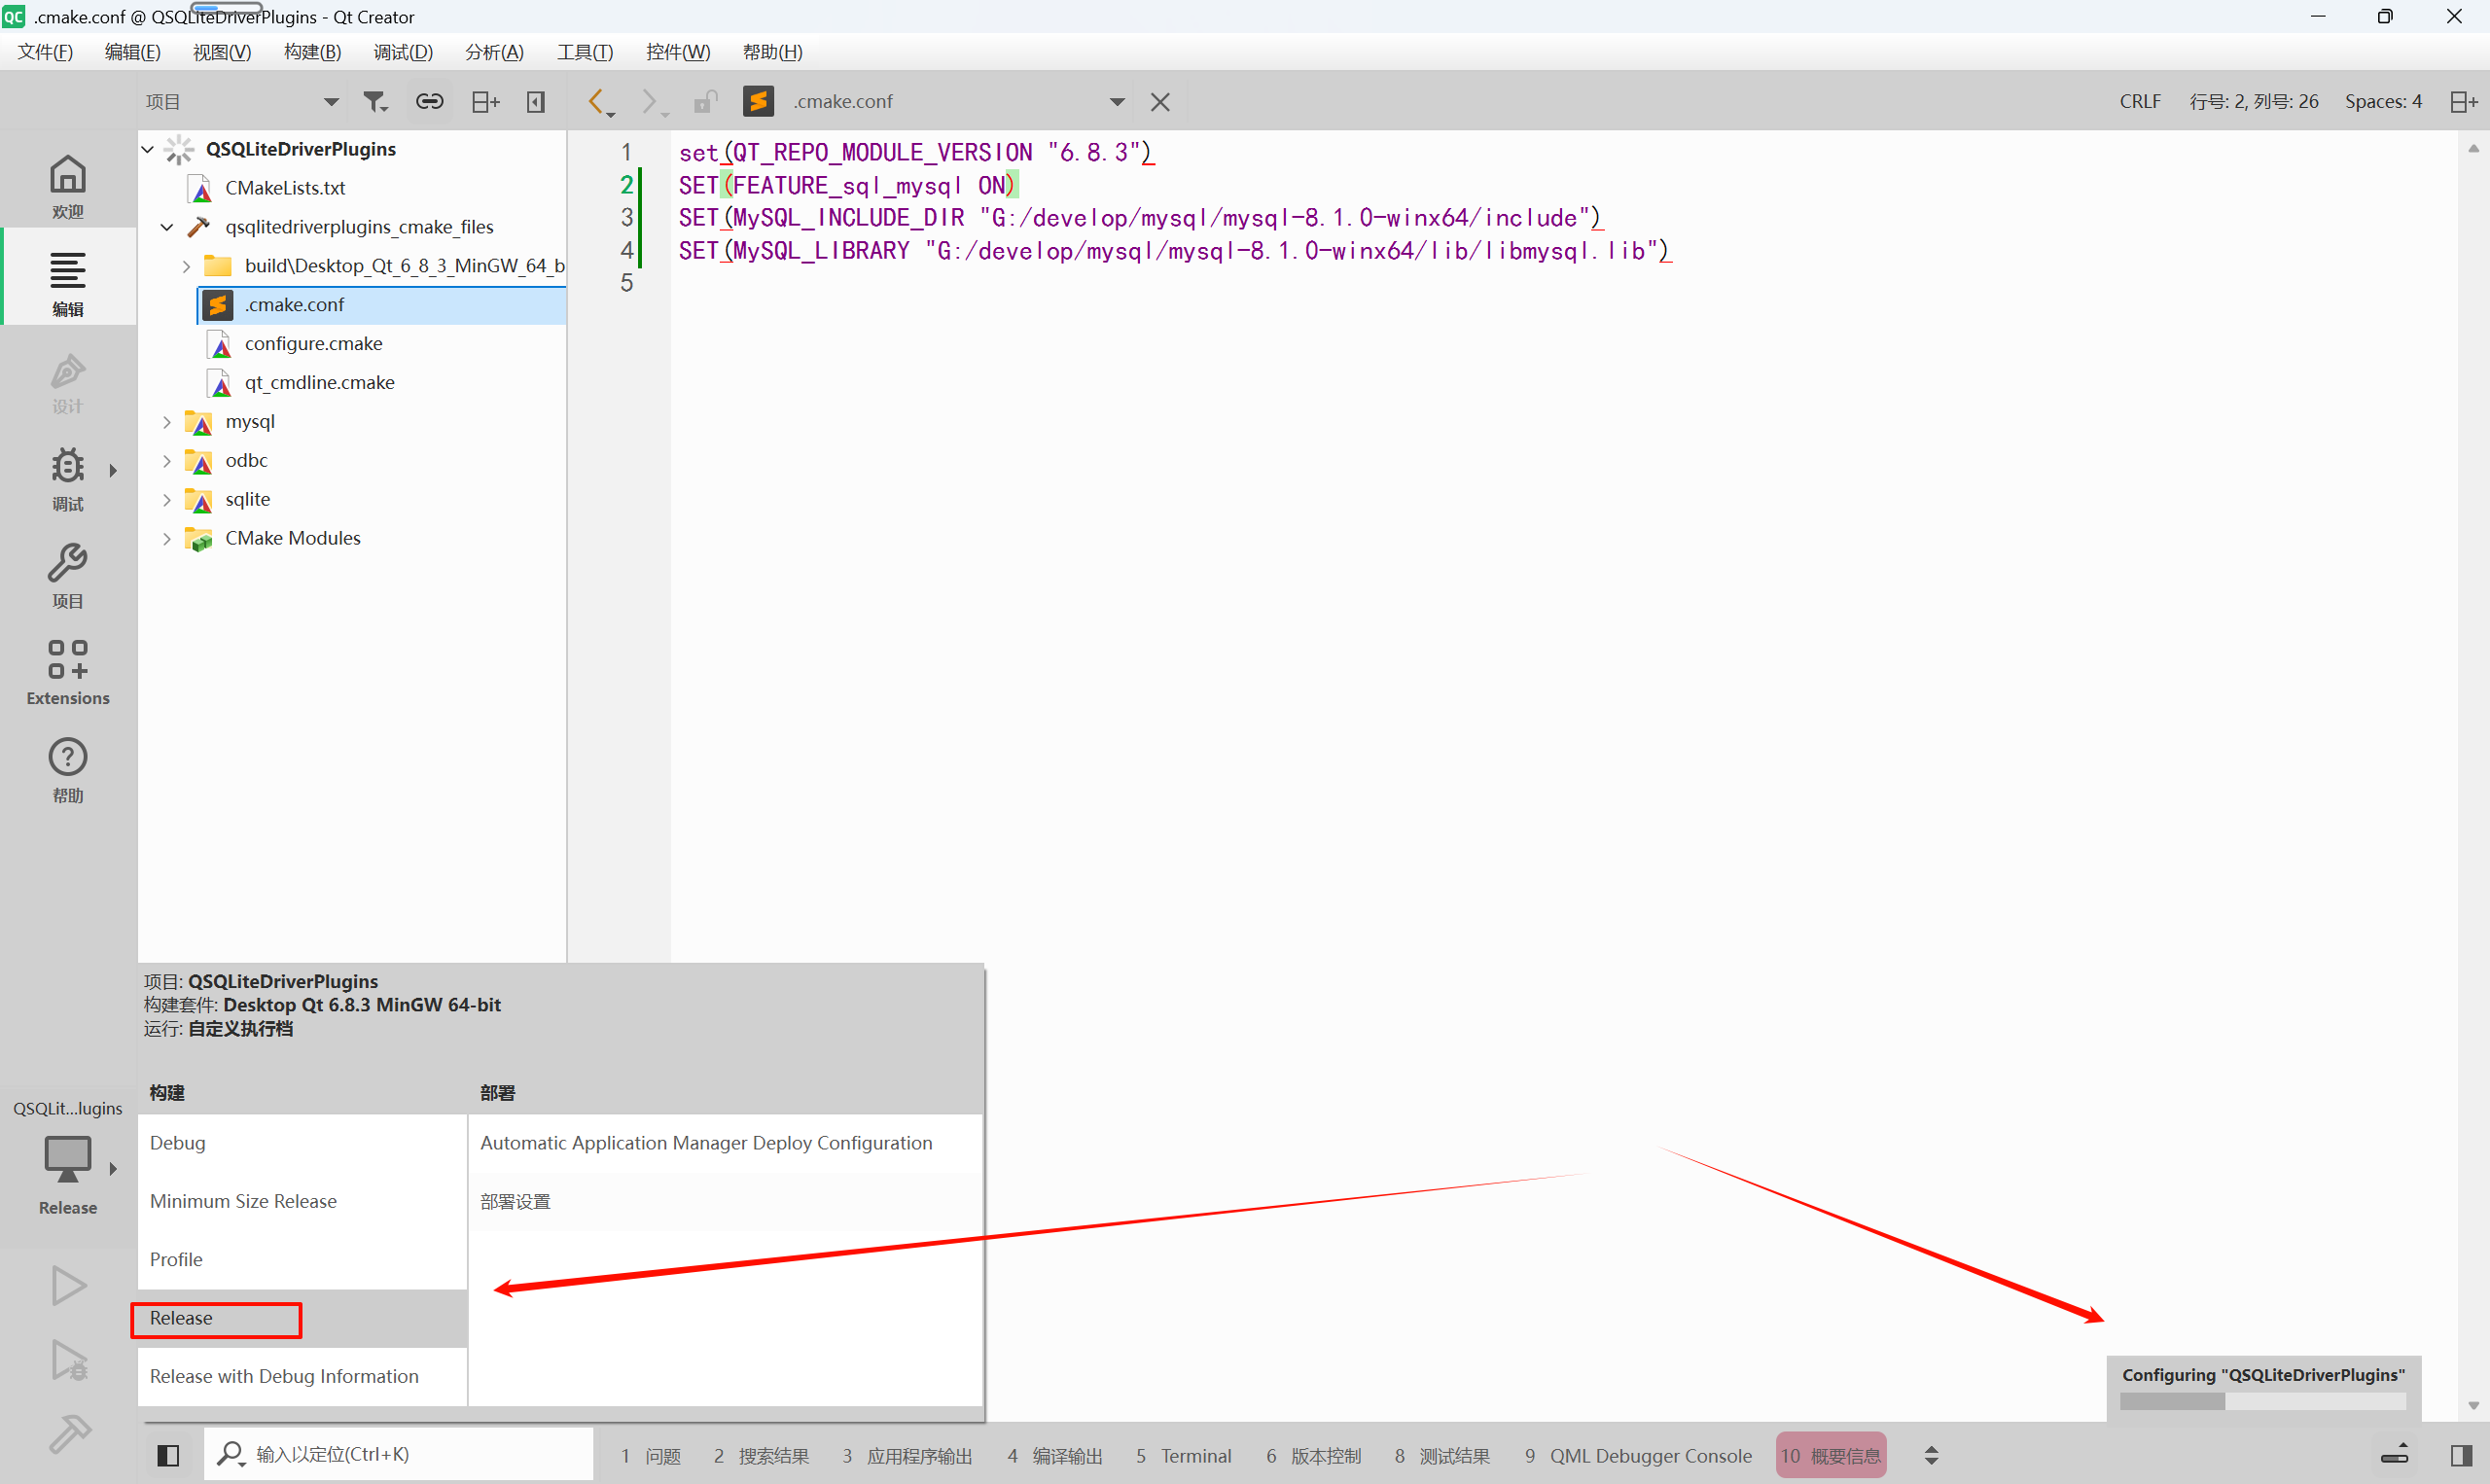This screenshot has height=1484, width=2490.
Task: Click the locator input field
Action: 397,1454
